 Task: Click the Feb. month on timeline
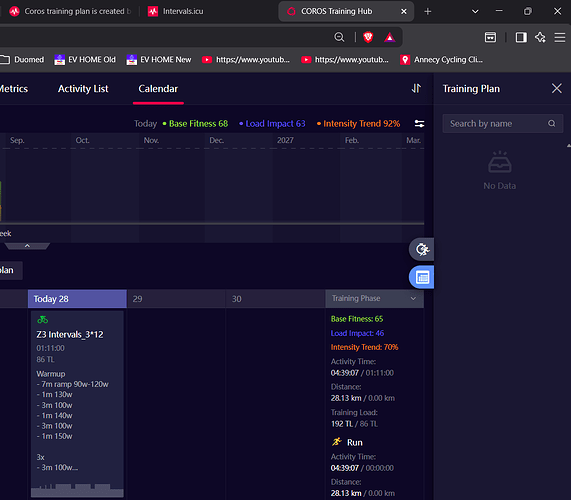[352, 141]
